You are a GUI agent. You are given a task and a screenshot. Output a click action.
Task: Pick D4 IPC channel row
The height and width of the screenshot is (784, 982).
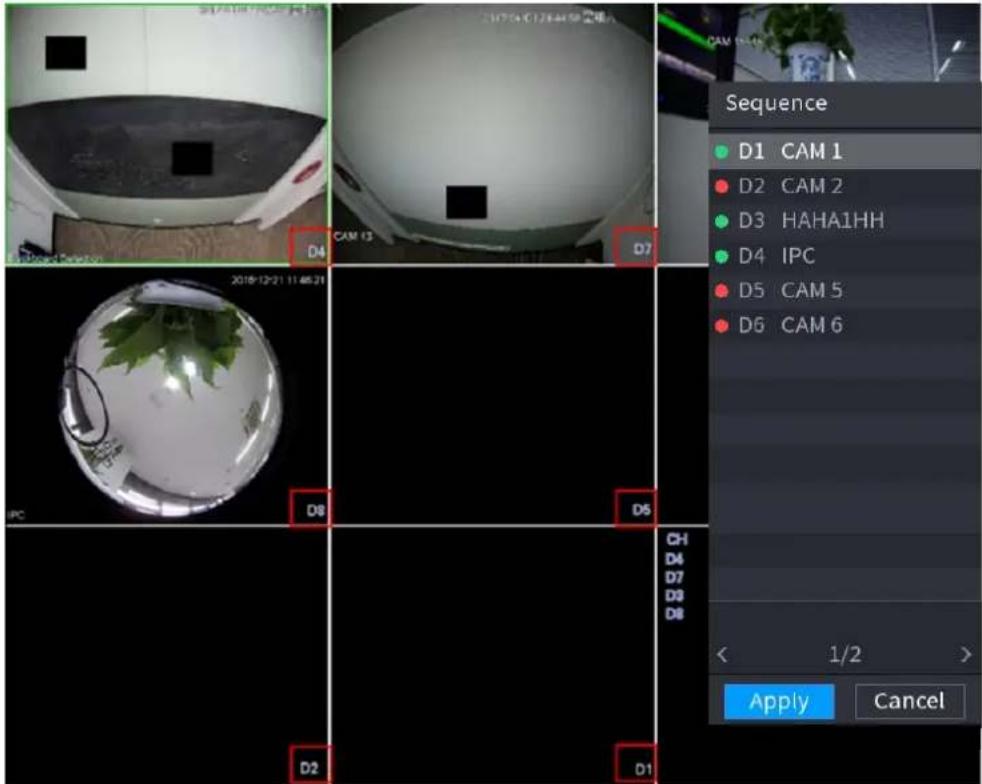[x=845, y=255]
